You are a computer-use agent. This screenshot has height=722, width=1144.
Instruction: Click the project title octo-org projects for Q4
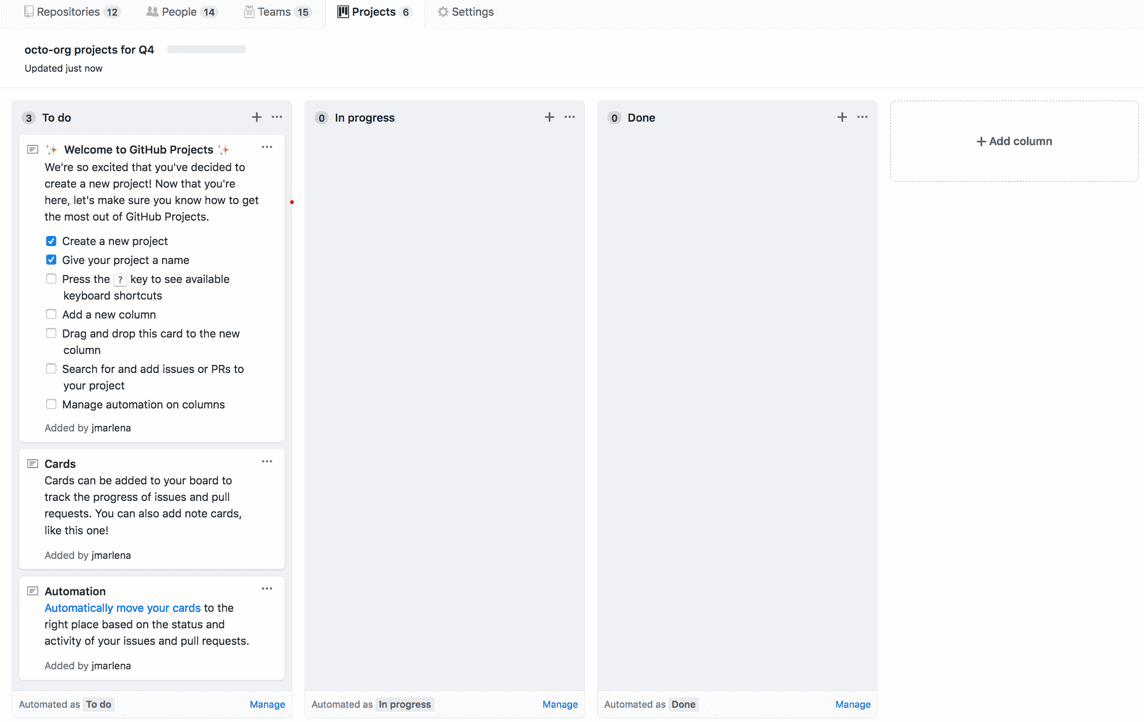click(x=89, y=50)
